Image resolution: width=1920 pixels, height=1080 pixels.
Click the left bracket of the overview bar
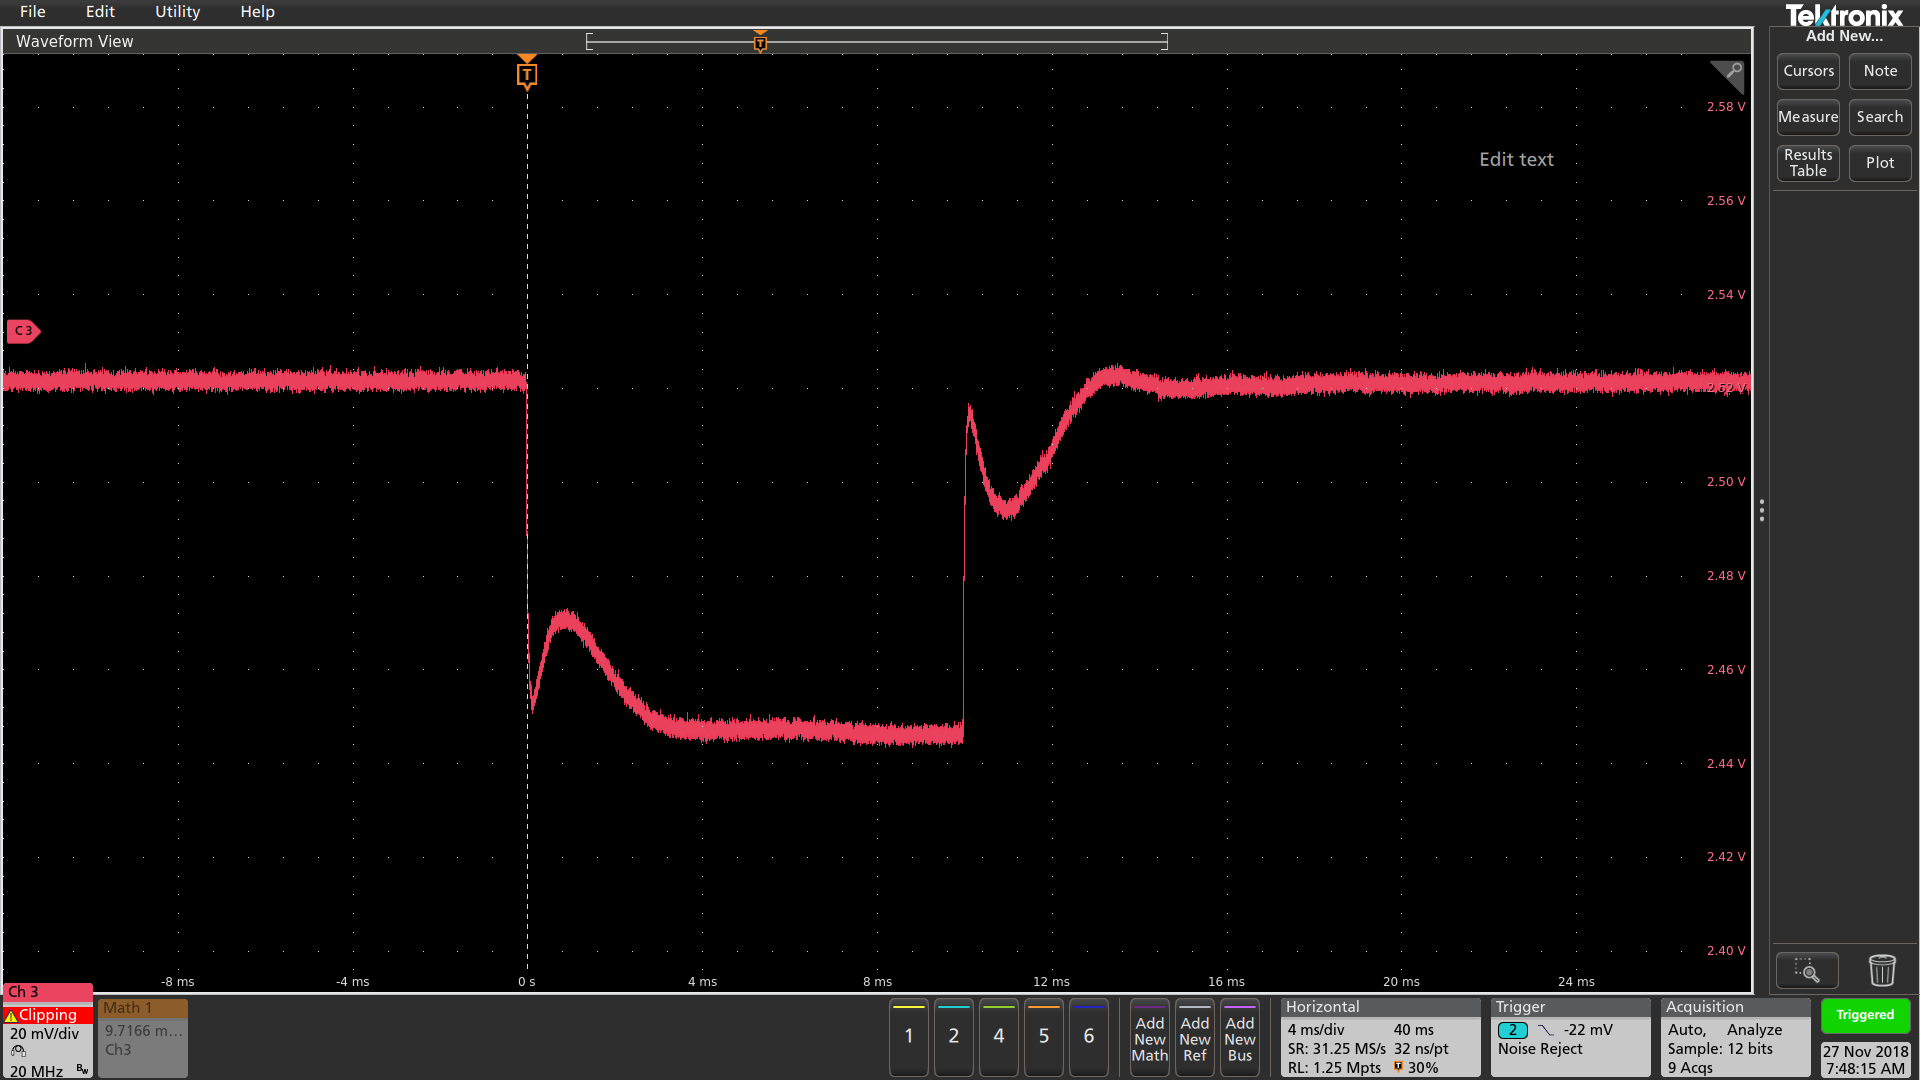click(x=589, y=41)
